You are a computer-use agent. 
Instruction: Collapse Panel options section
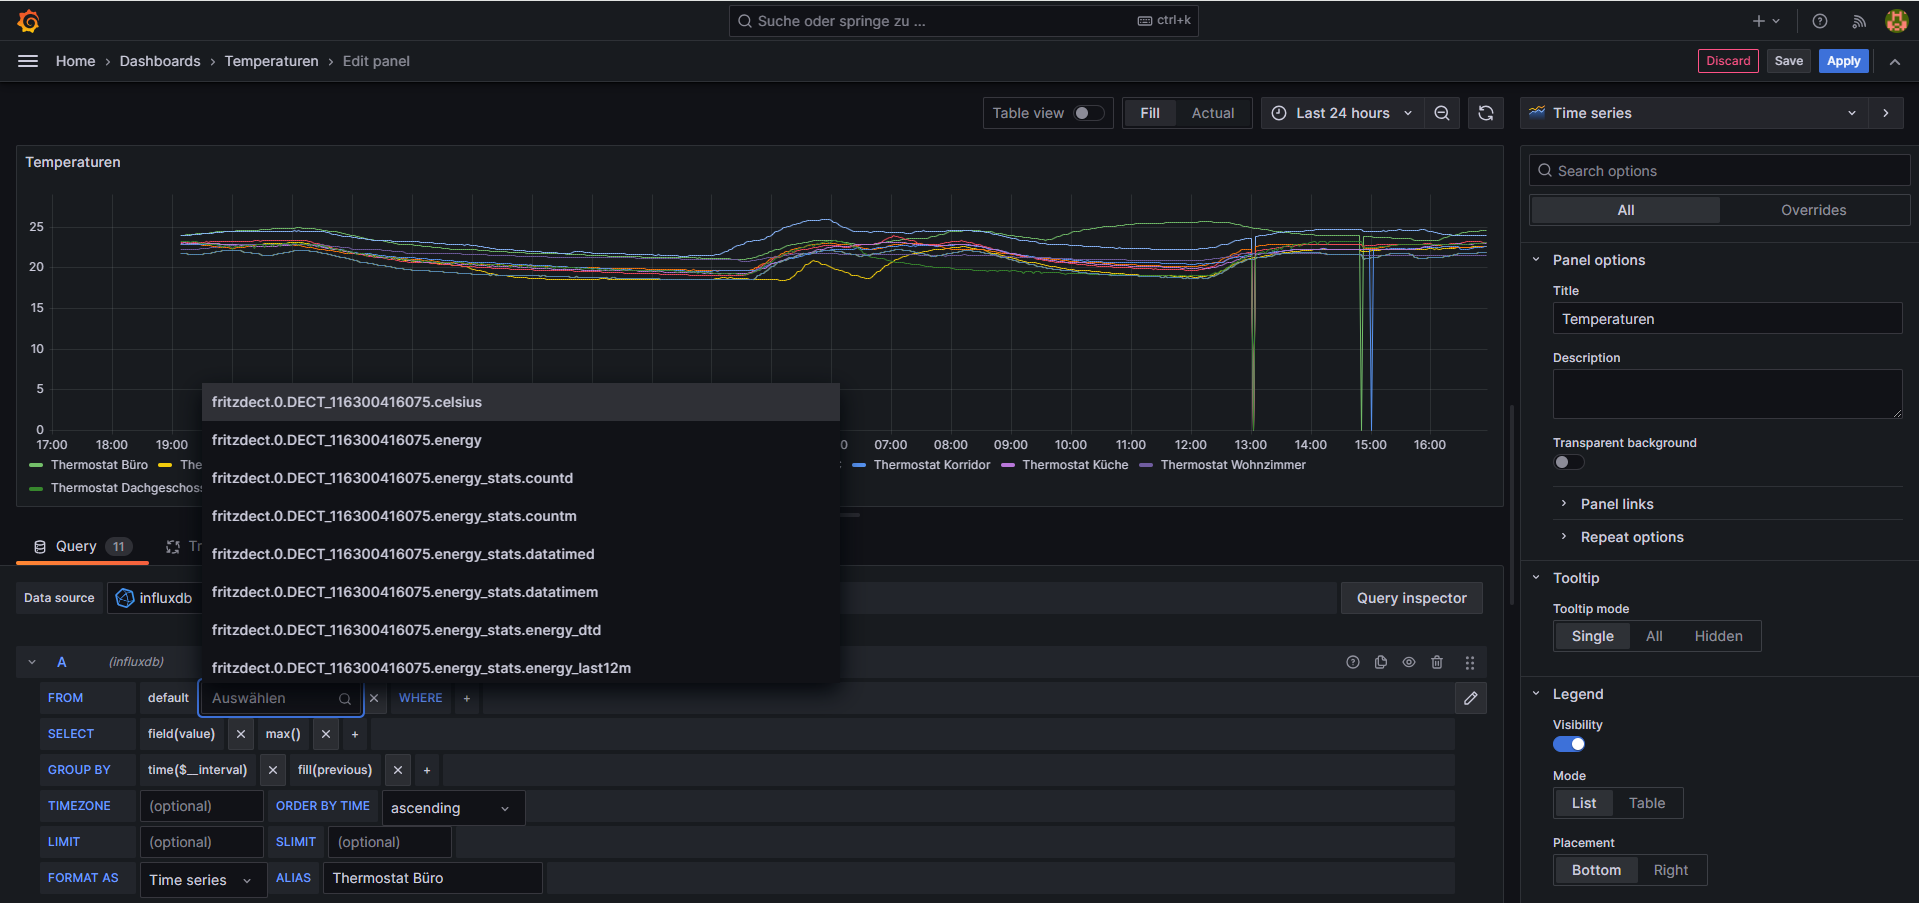tap(1536, 260)
